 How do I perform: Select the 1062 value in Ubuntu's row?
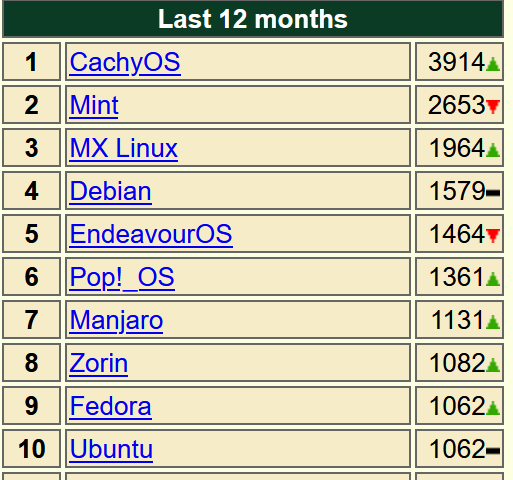click(x=457, y=449)
